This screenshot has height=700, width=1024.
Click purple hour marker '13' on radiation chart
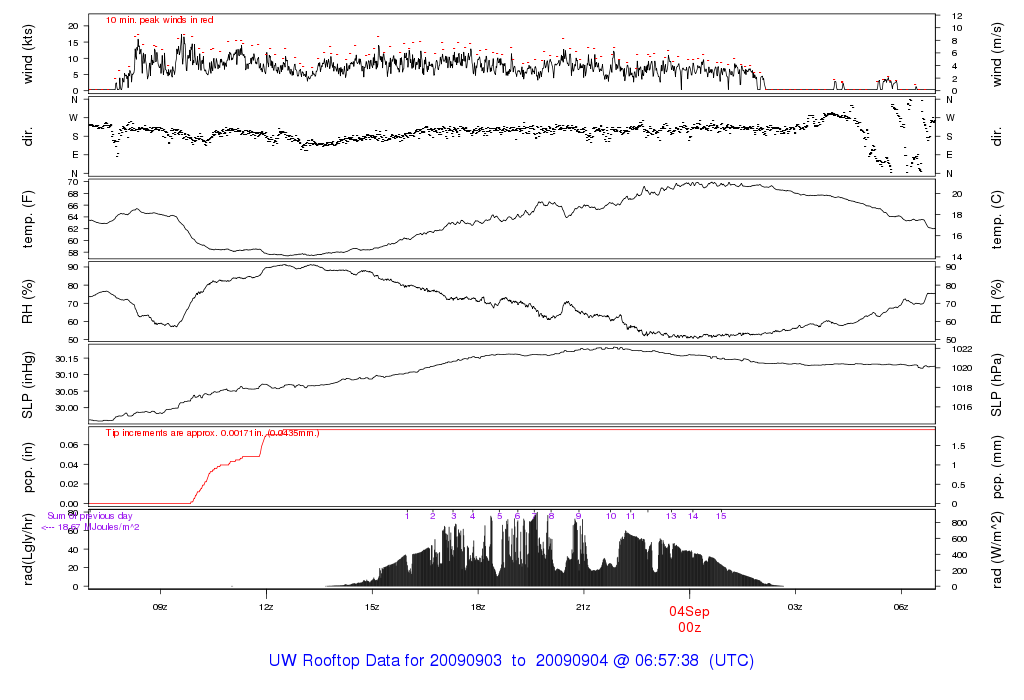point(671,516)
